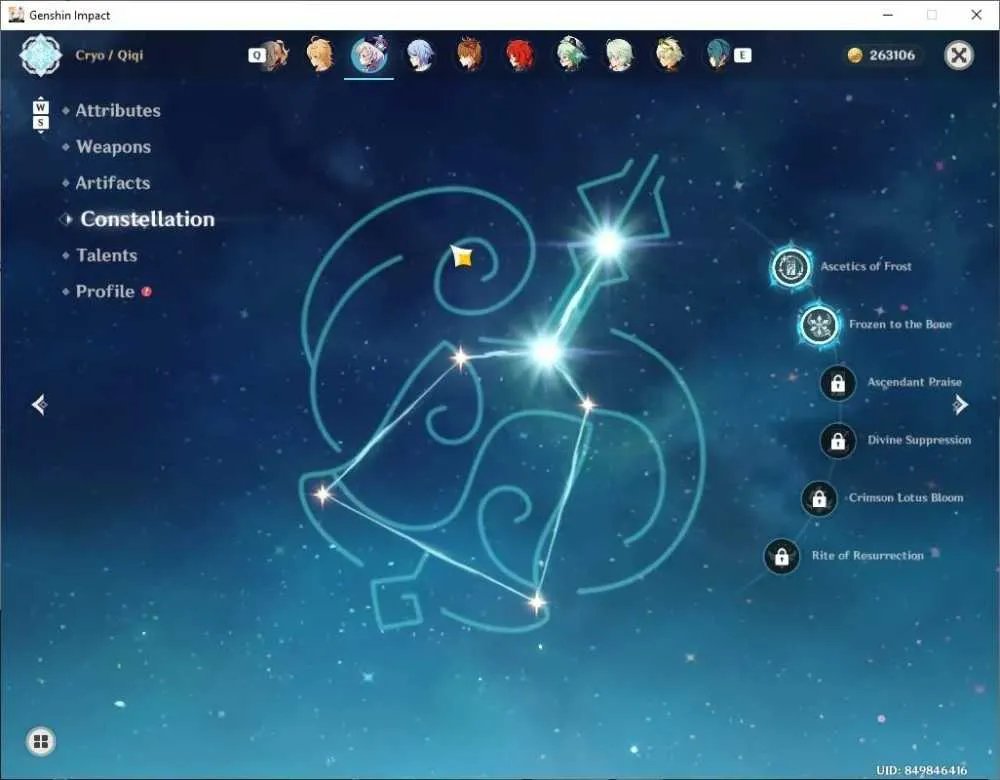Viewport: 1000px width, 780px height.
Task: Click the Mora balance "263106"
Action: pos(892,55)
